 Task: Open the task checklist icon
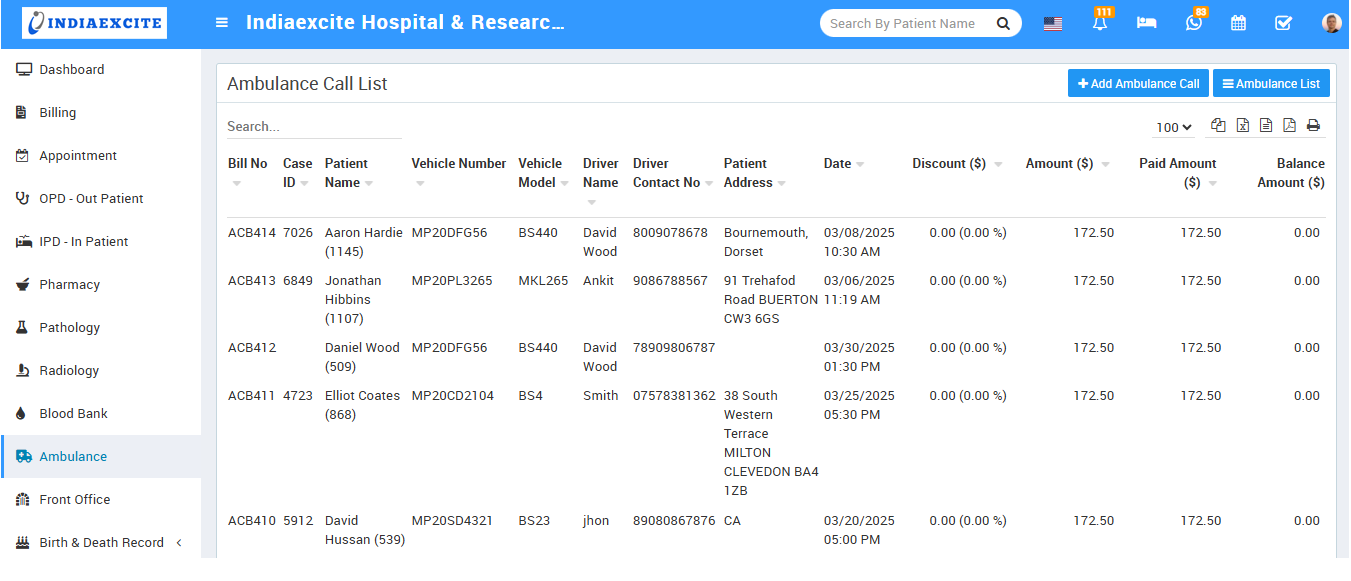coord(1283,23)
